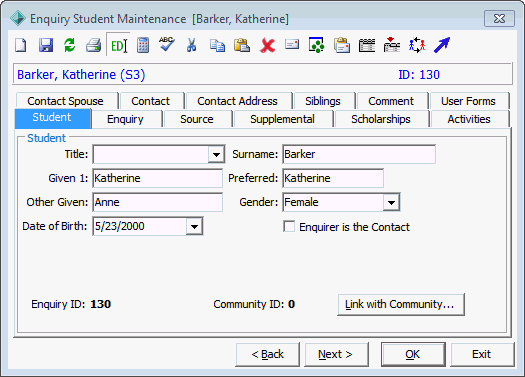
Task: Run ABC spell check icon
Action: 167,44
